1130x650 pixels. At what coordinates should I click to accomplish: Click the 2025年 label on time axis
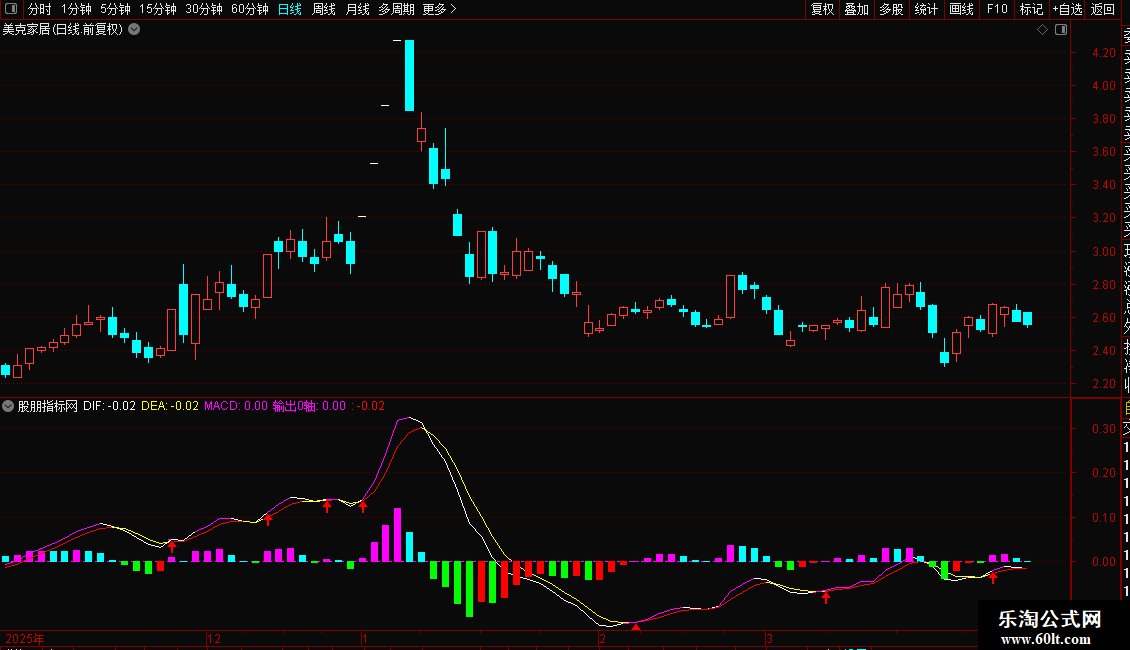[x=25, y=638]
